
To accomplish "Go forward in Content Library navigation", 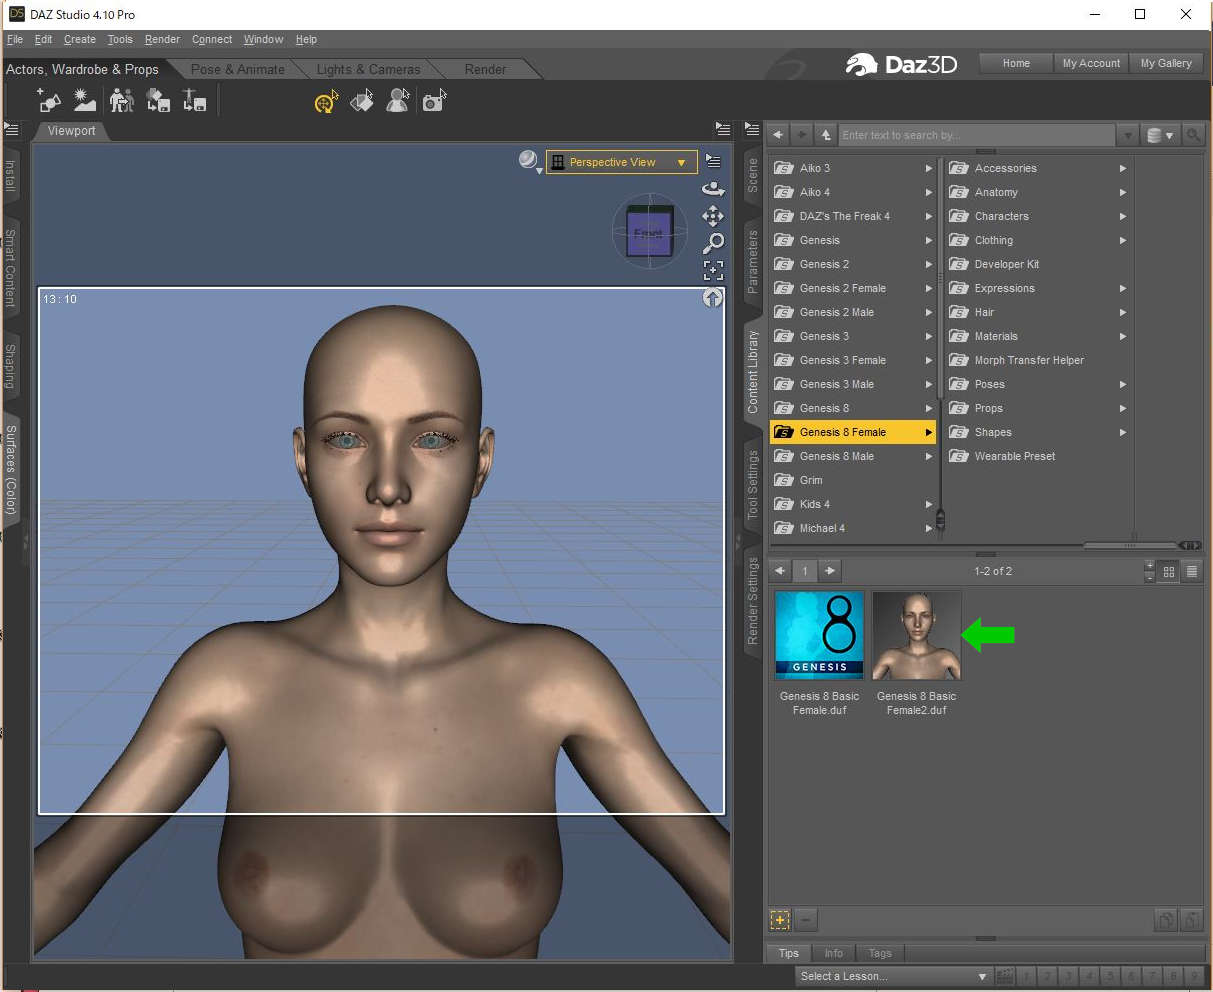I will tap(802, 135).
